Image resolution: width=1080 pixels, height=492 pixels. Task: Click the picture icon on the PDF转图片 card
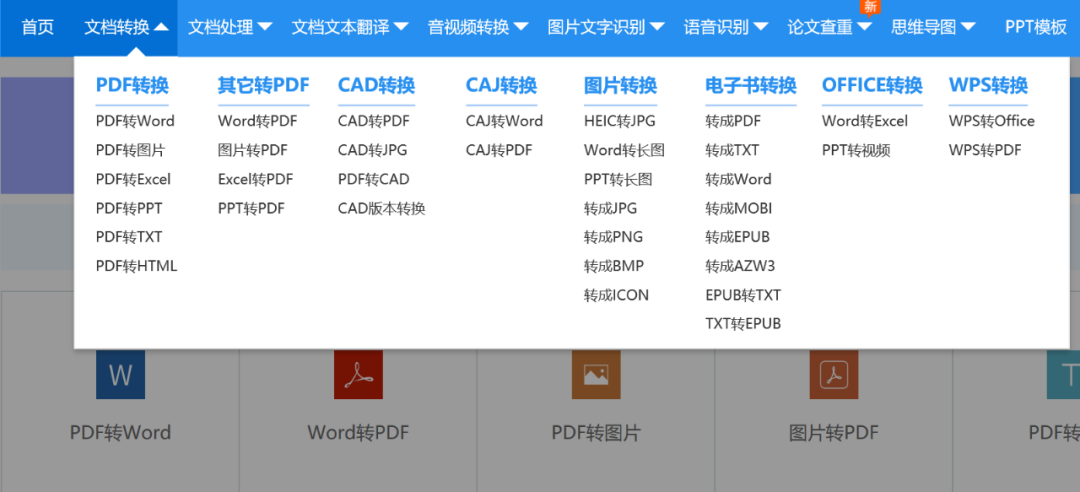(596, 374)
